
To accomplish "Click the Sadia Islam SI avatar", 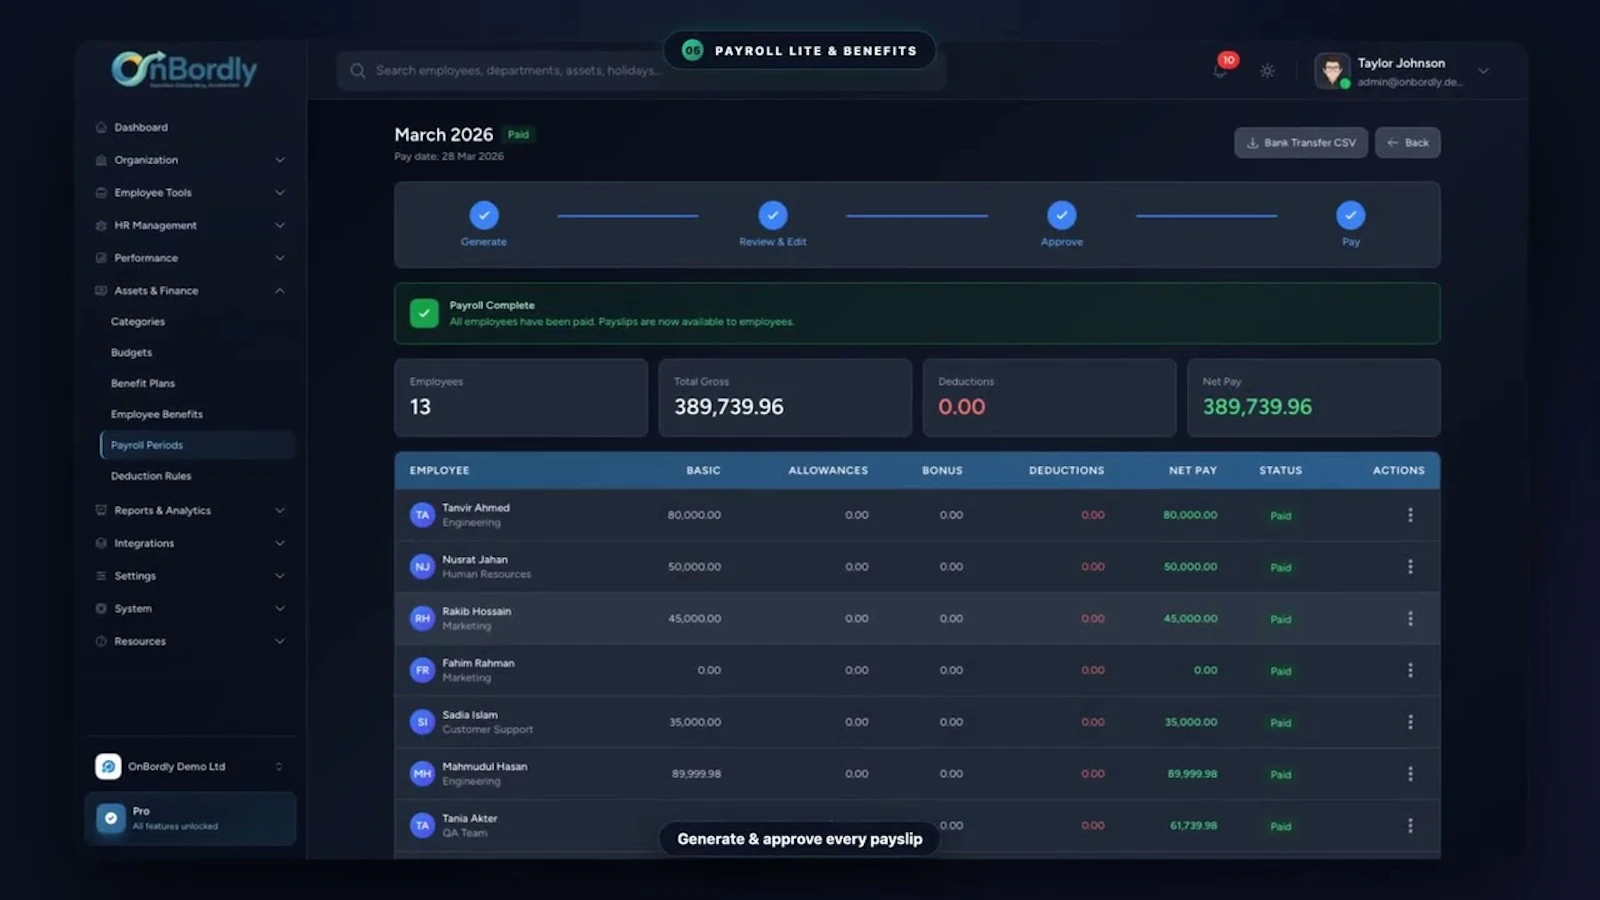I will (x=422, y=722).
